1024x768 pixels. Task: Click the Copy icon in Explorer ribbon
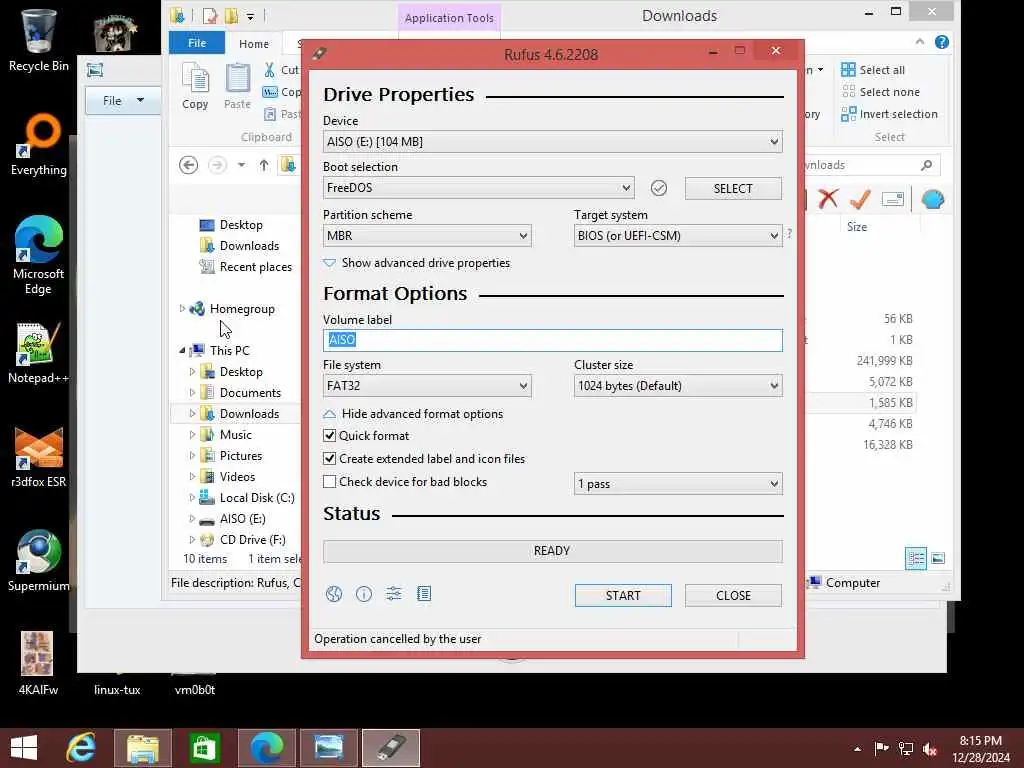195,86
